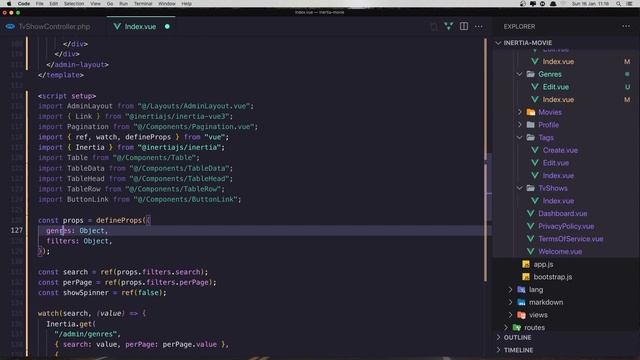Open bootstrap.js file
Viewport: 640px width, 360px height.
coord(553,277)
